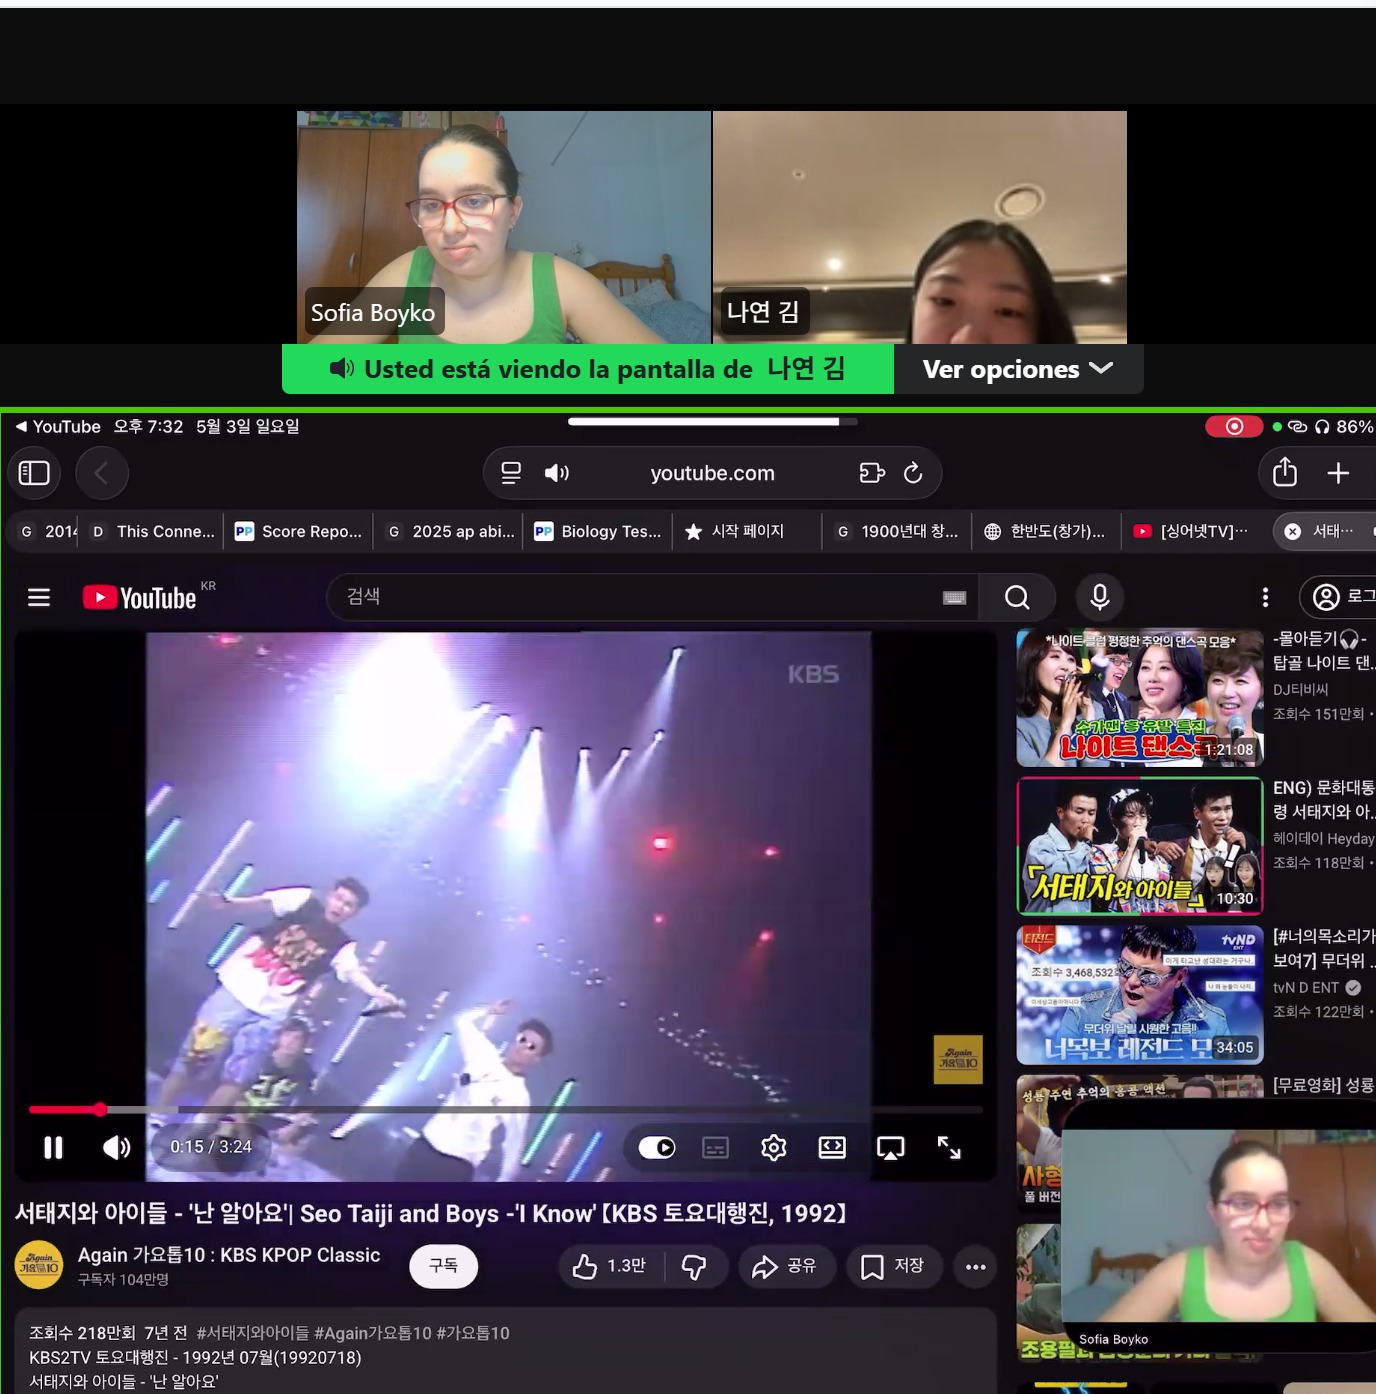Click the 'ENG) 문화대통령 서태지와 아..' video title
The image size is (1376, 1394).
coord(1324,800)
